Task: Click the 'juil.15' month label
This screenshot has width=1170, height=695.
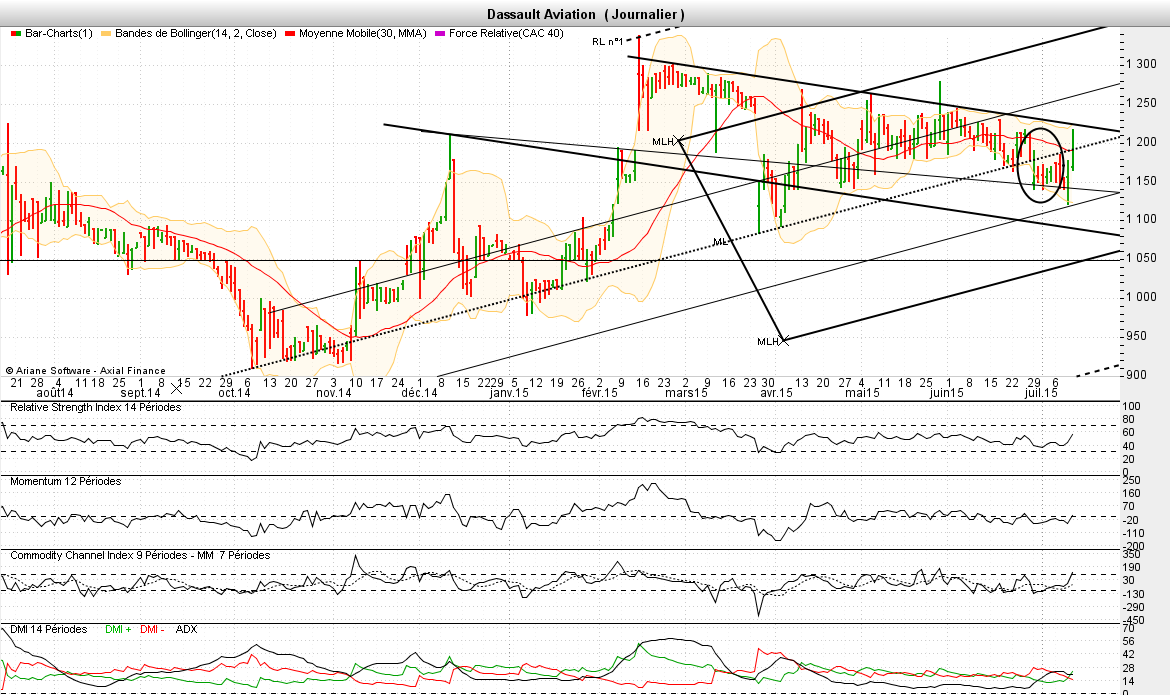Action: pyautogui.click(x=1041, y=393)
